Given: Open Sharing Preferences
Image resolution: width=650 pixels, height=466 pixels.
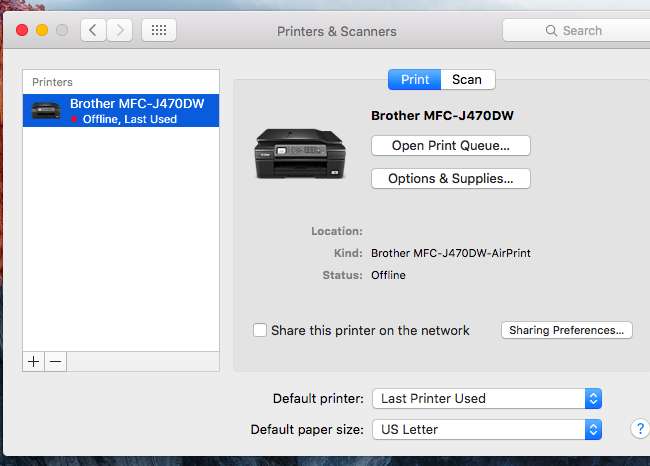Looking at the screenshot, I should point(566,330).
